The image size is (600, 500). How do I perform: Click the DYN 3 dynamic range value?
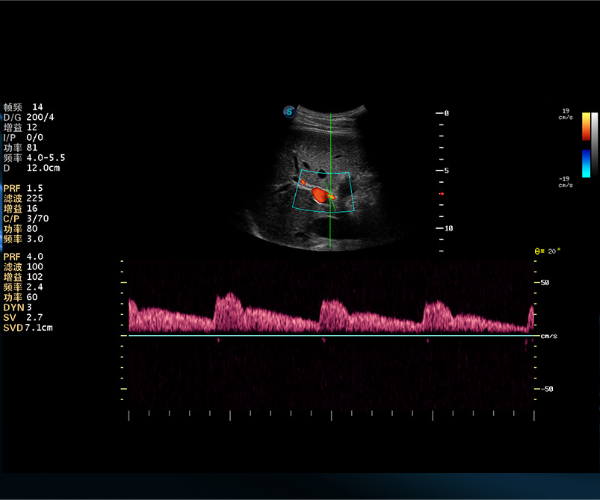click(x=20, y=308)
